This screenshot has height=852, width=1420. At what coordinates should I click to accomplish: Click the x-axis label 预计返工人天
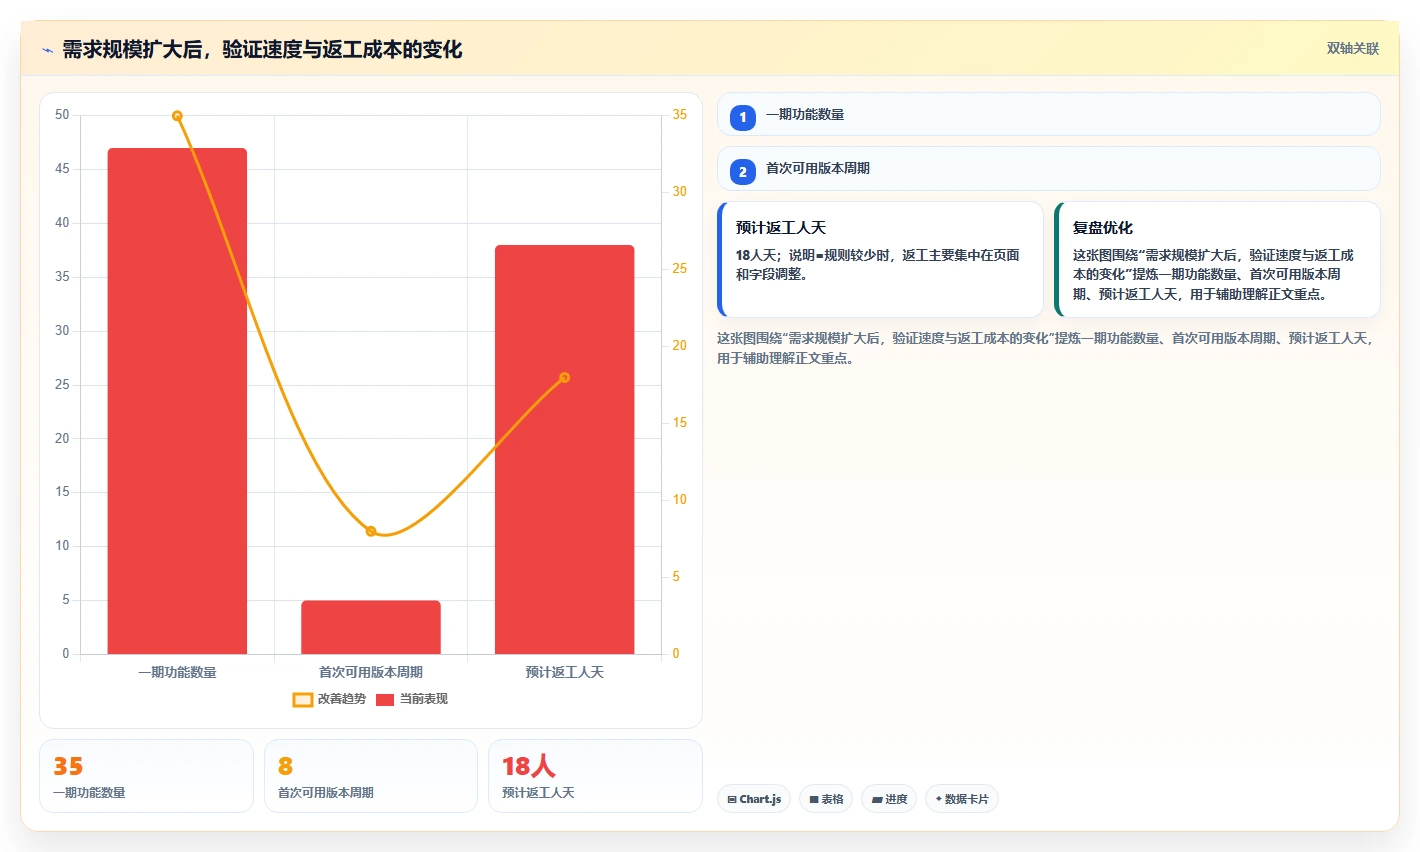[564, 672]
